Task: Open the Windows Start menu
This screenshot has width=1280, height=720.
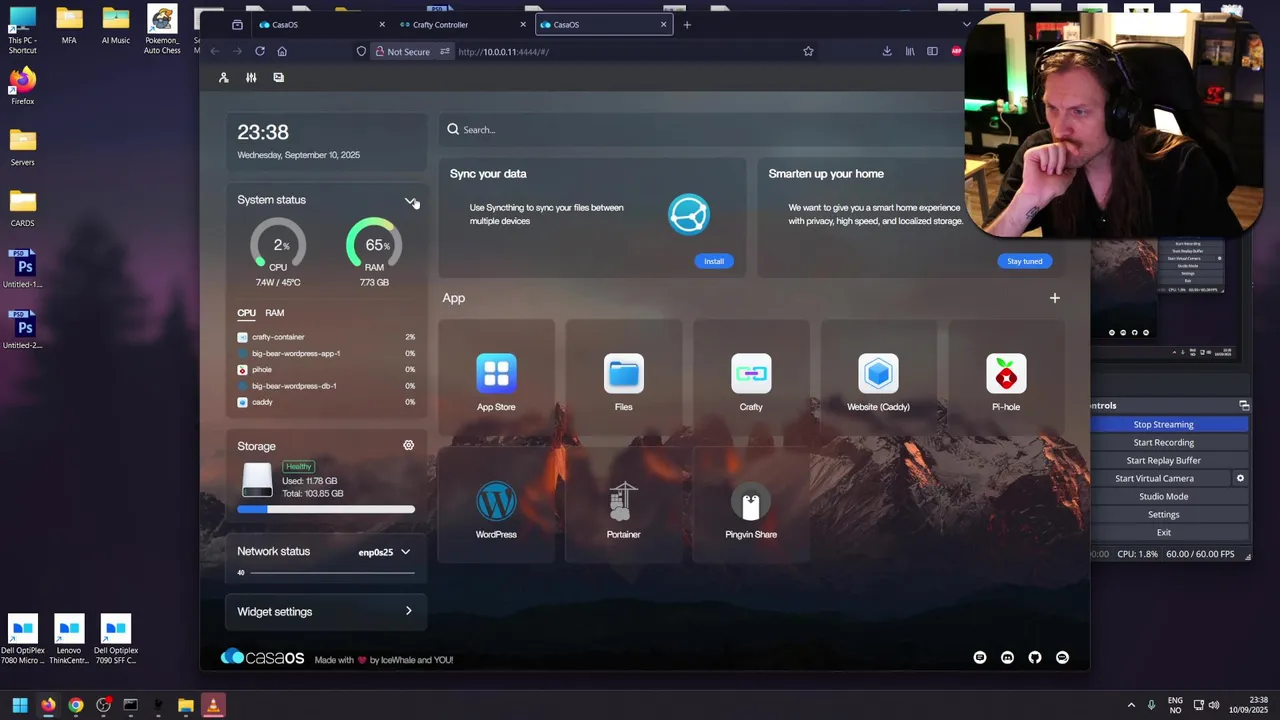Action: [x=20, y=705]
